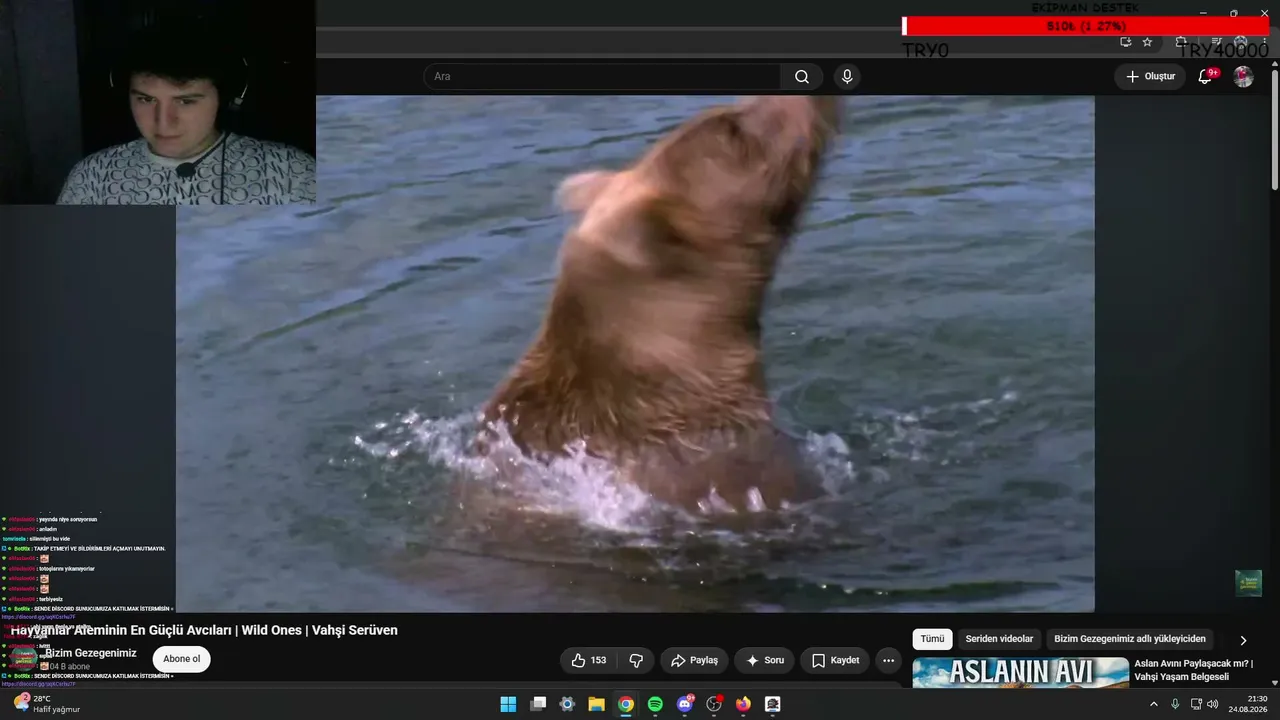Open the YouTube account avatar menu
Viewport: 1280px width, 720px height.
point(1243,77)
